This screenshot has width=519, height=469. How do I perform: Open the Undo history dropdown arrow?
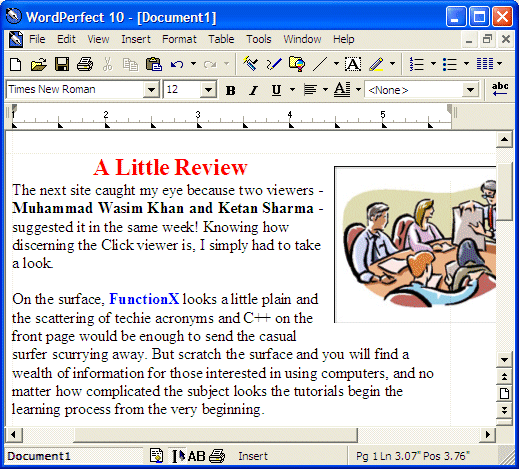[193, 63]
